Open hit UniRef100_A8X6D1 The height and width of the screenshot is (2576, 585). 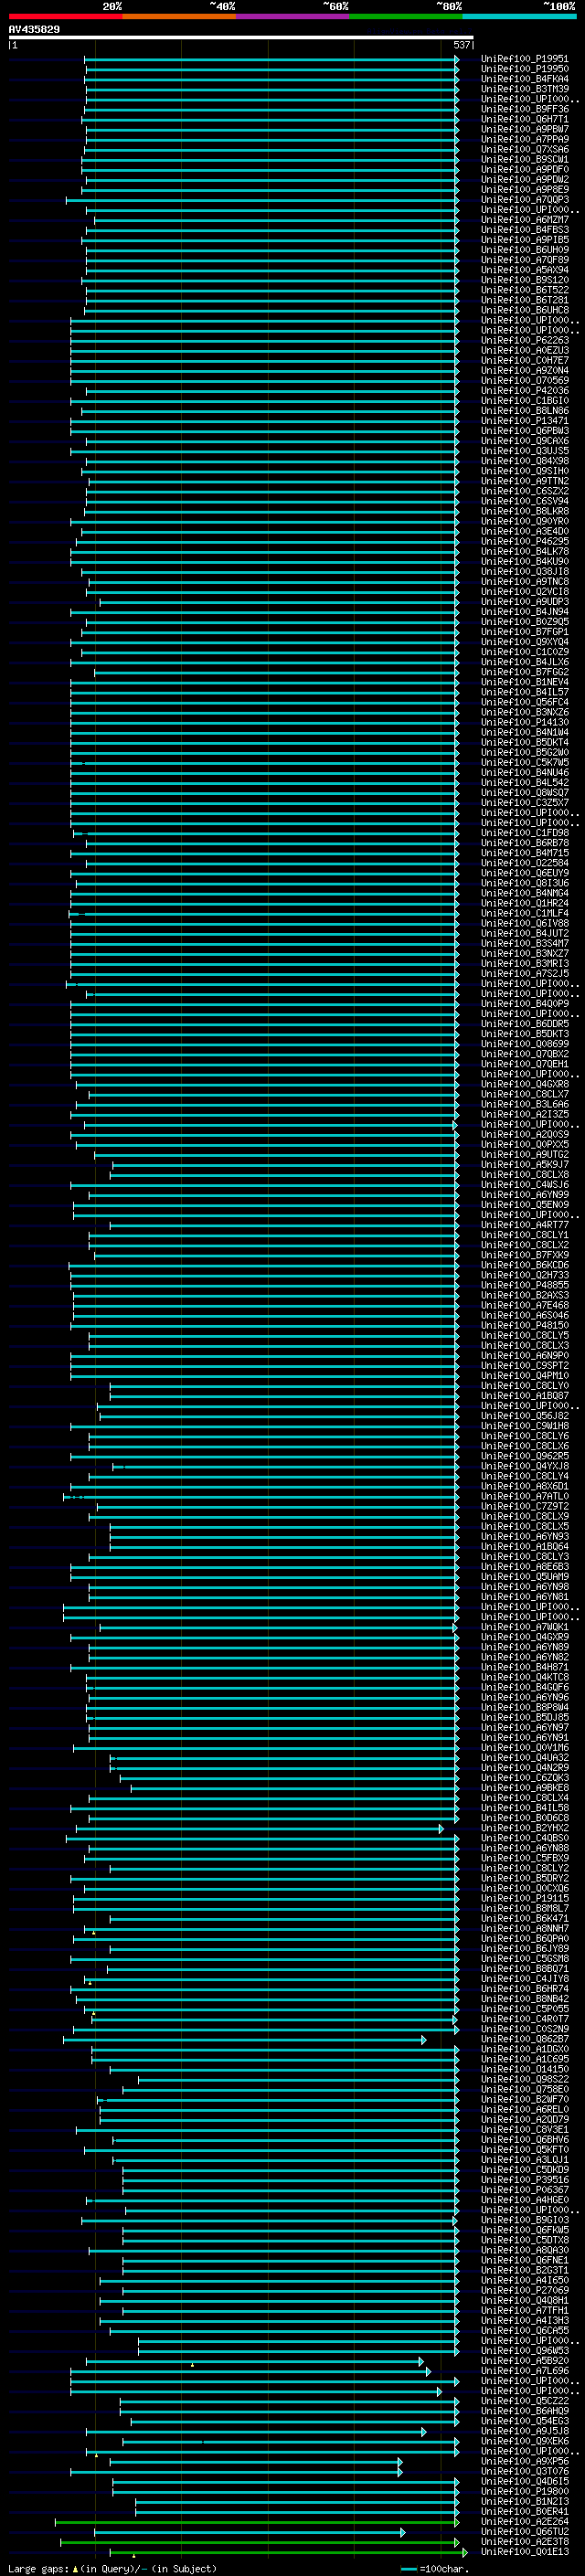pos(524,1487)
